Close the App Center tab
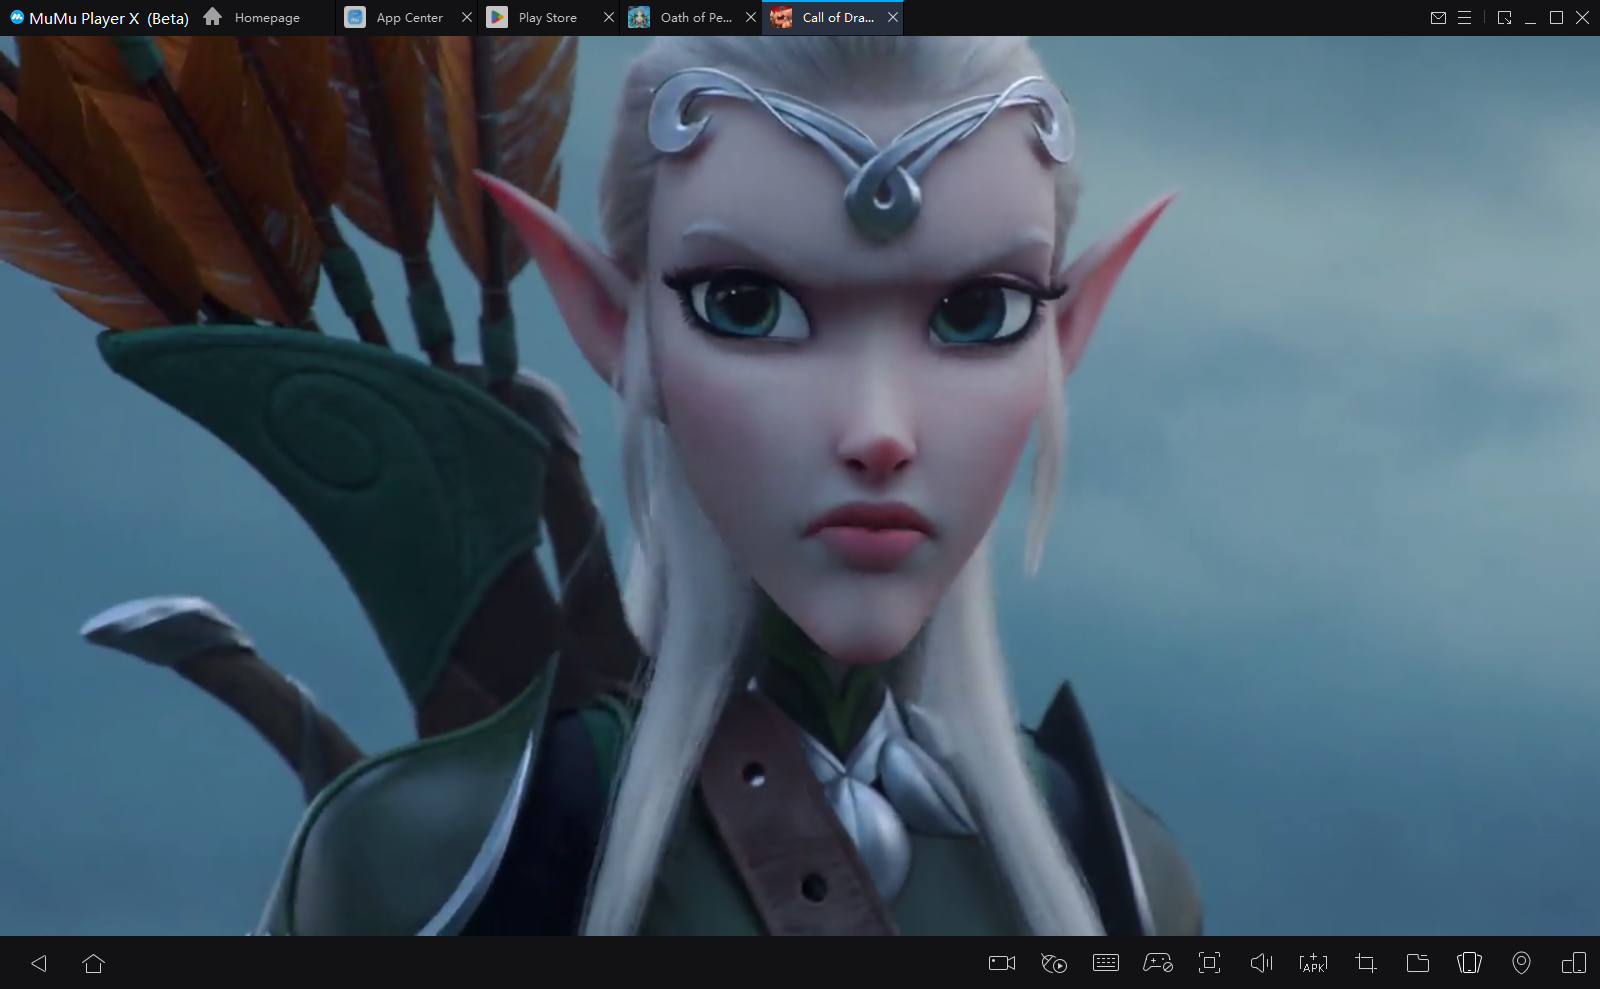This screenshot has height=989, width=1600. (x=466, y=17)
